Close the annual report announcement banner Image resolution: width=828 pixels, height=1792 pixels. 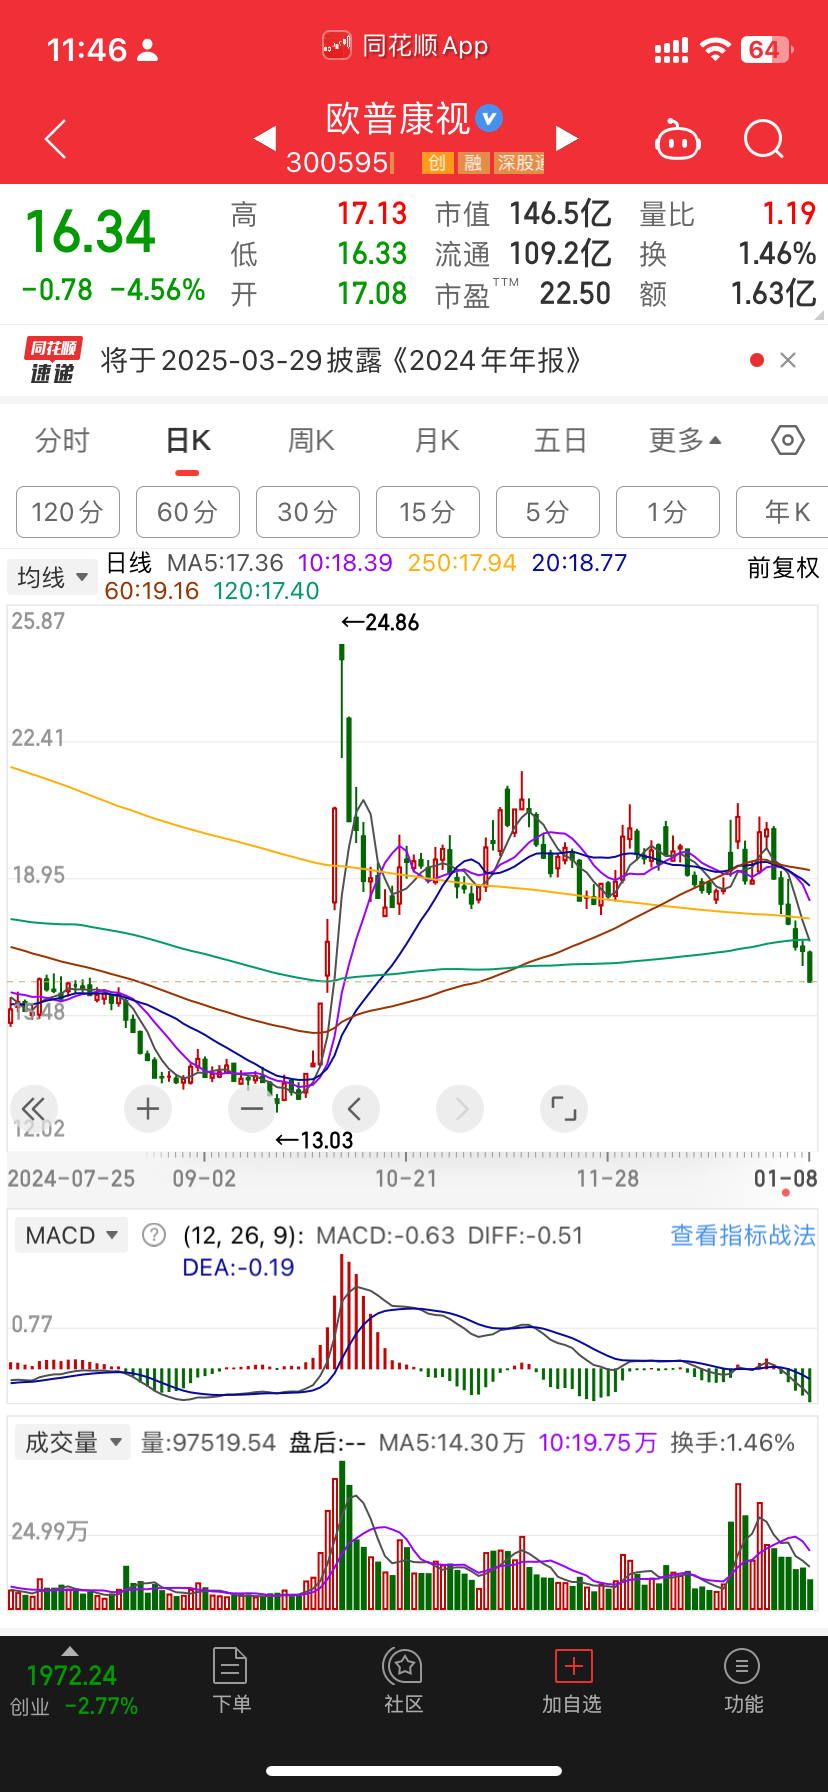[788, 360]
